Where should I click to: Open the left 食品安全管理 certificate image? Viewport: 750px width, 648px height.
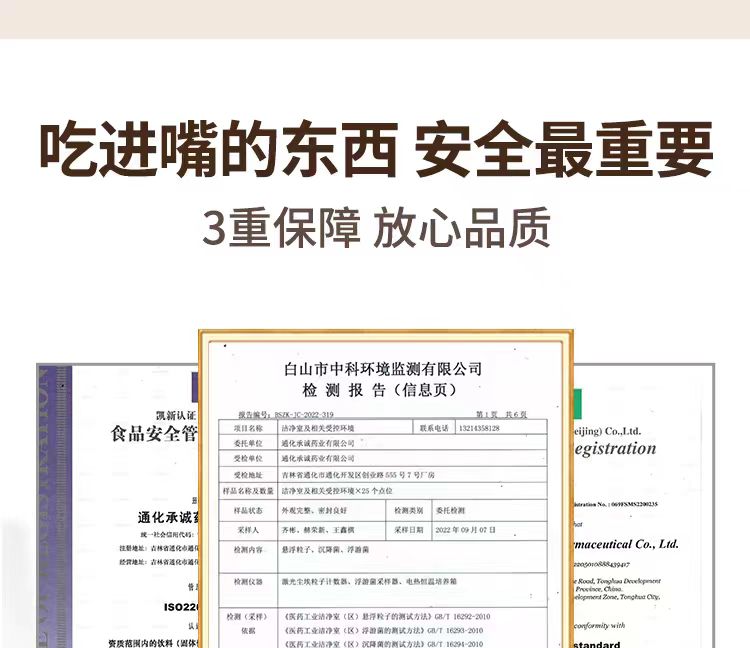[x=118, y=506]
